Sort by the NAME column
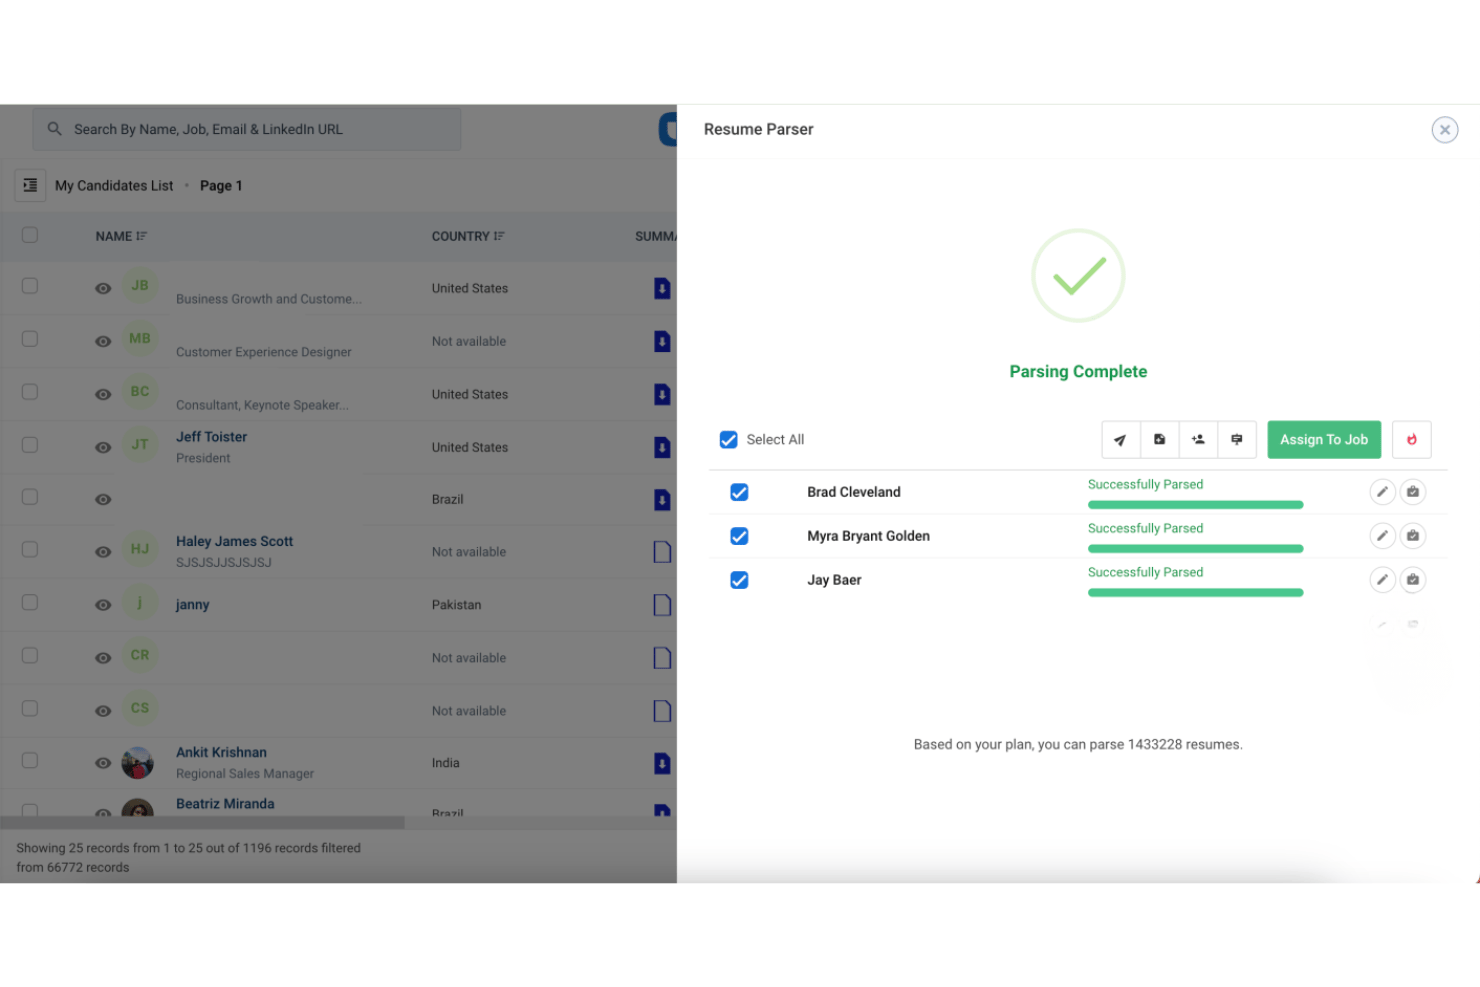 (121, 237)
